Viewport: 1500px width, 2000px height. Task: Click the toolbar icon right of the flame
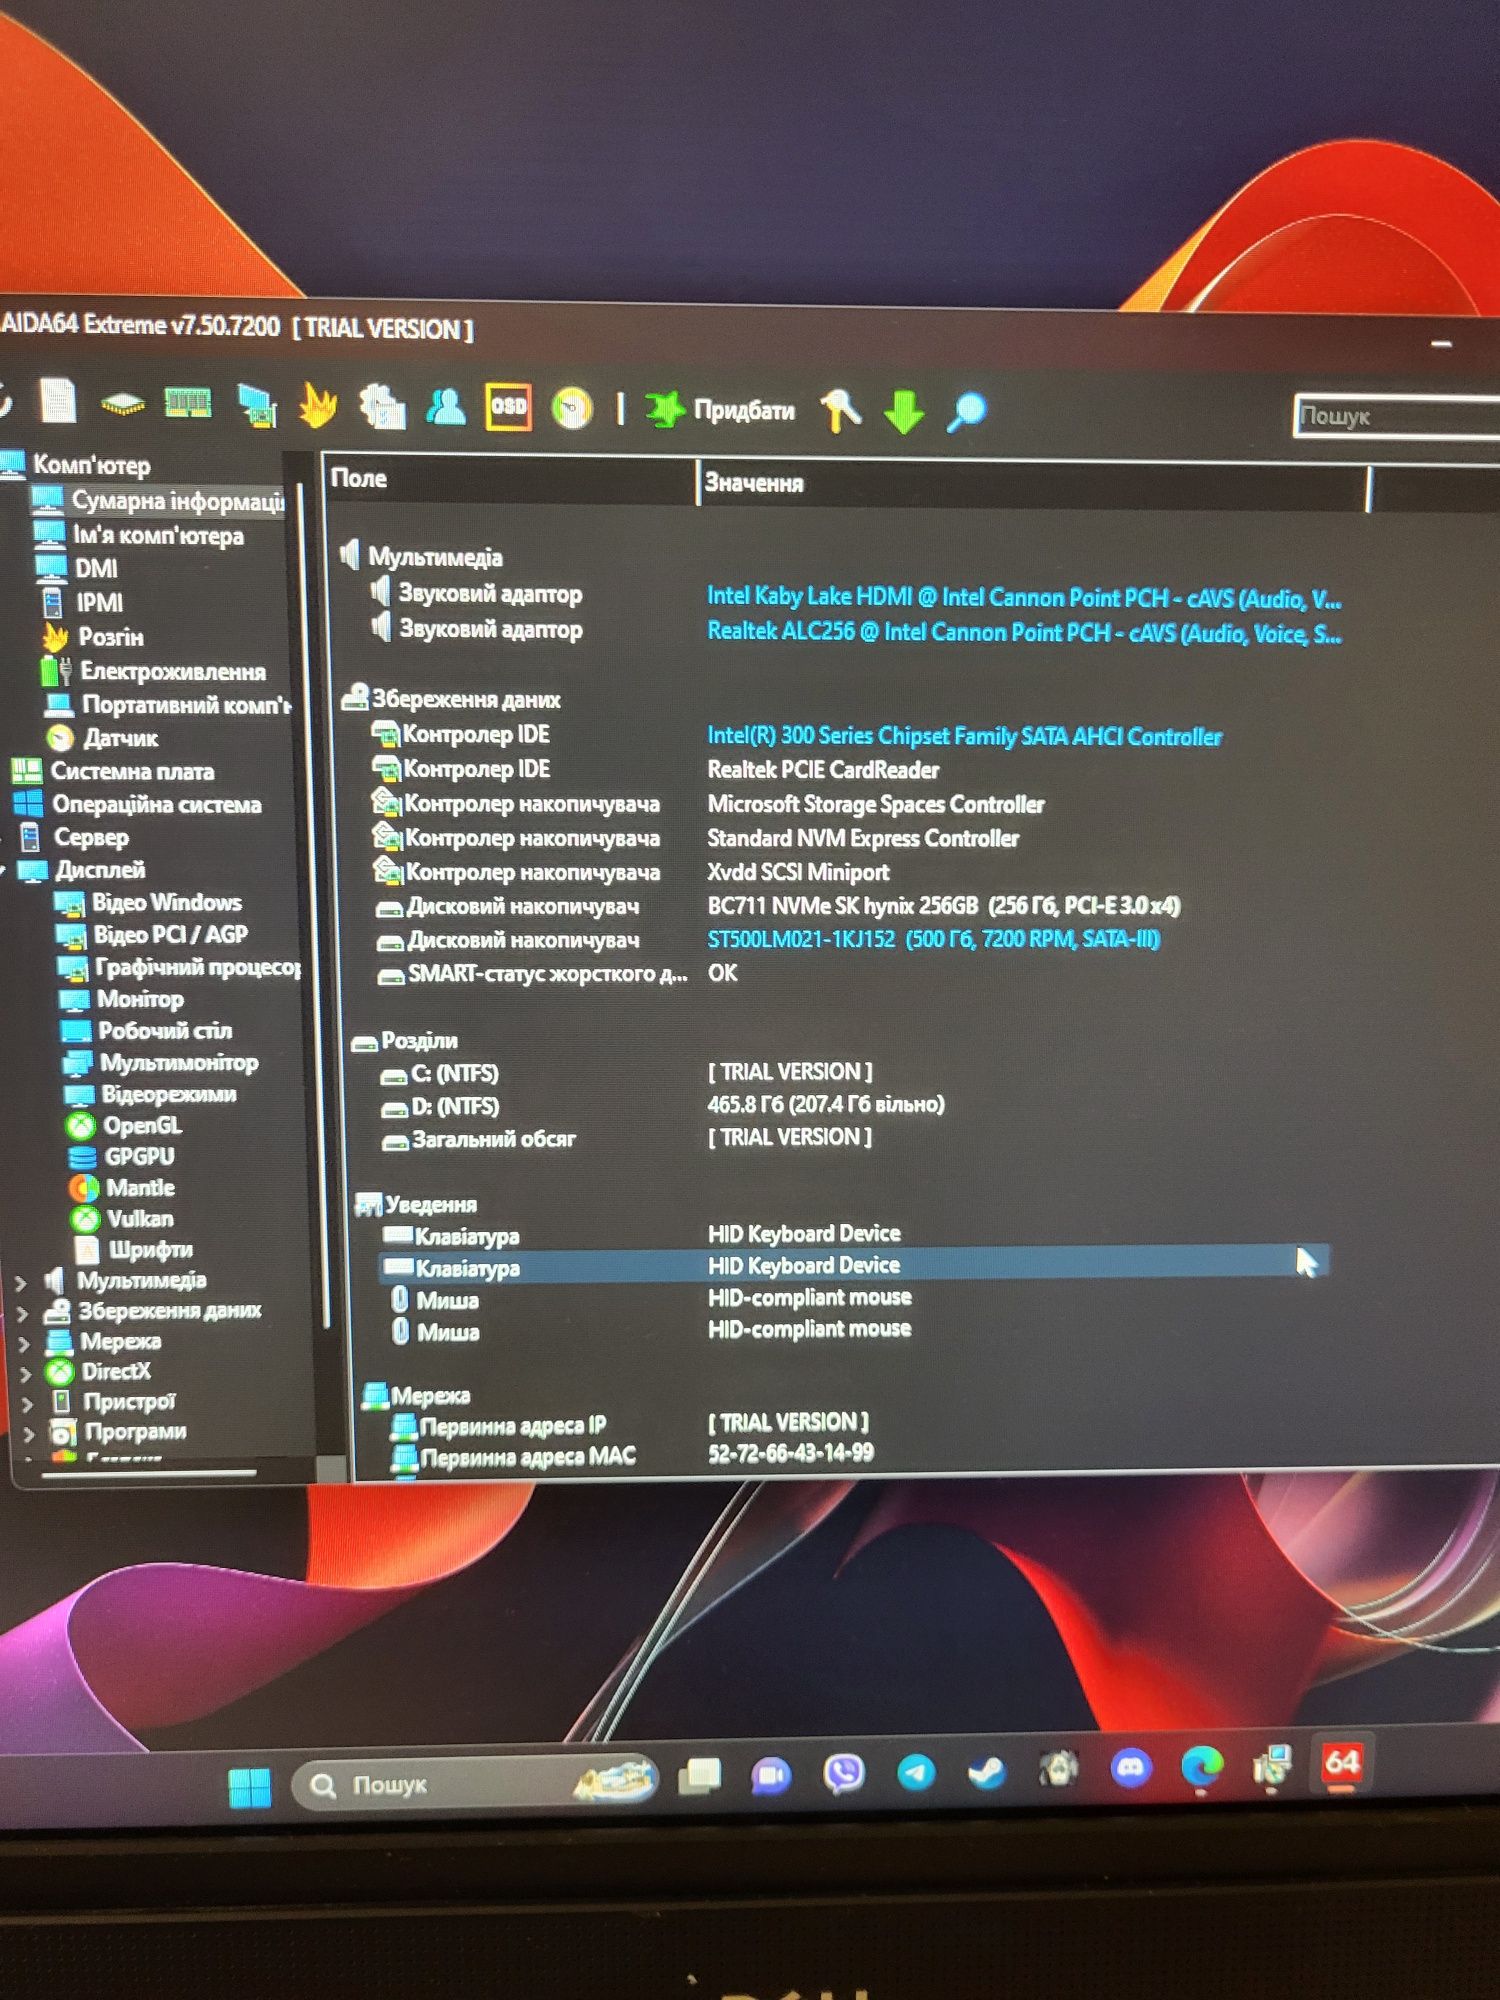(382, 407)
